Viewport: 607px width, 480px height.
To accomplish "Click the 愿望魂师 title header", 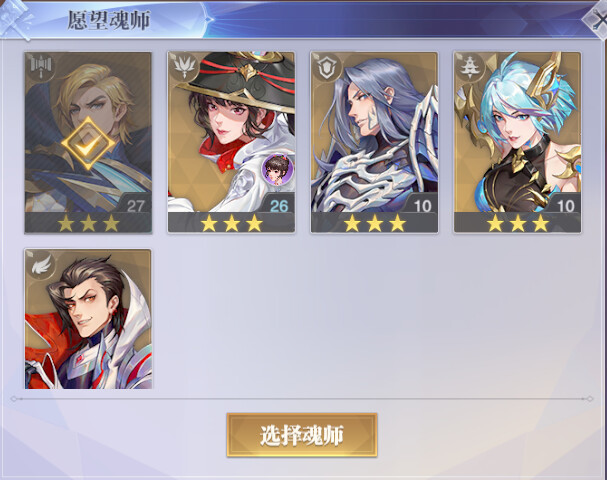I will (x=109, y=20).
